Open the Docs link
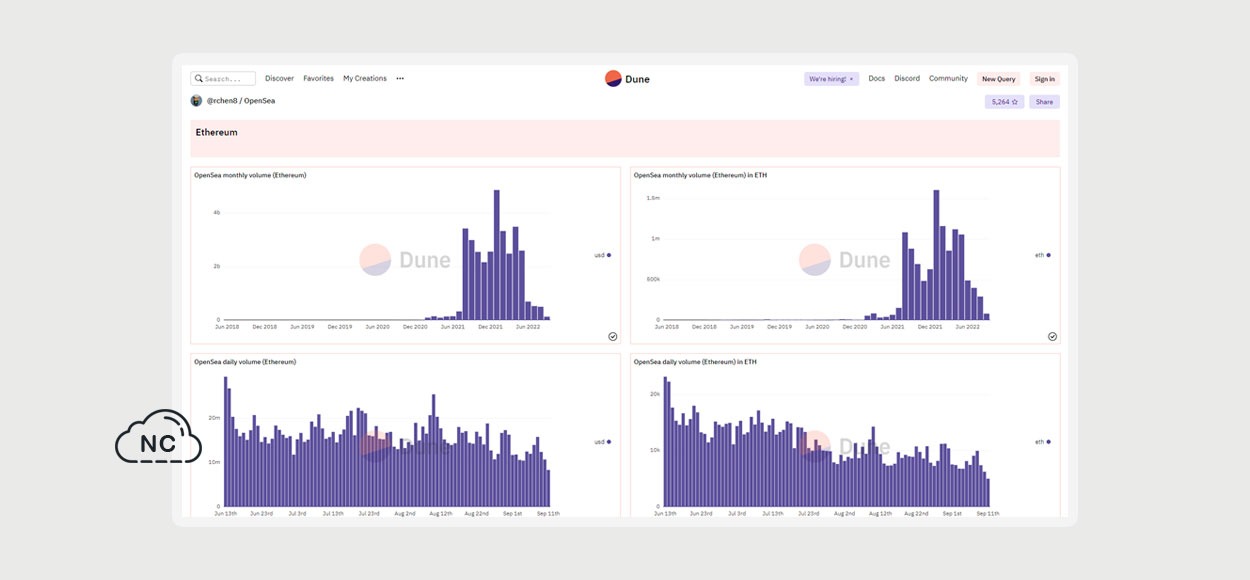 [x=876, y=78]
